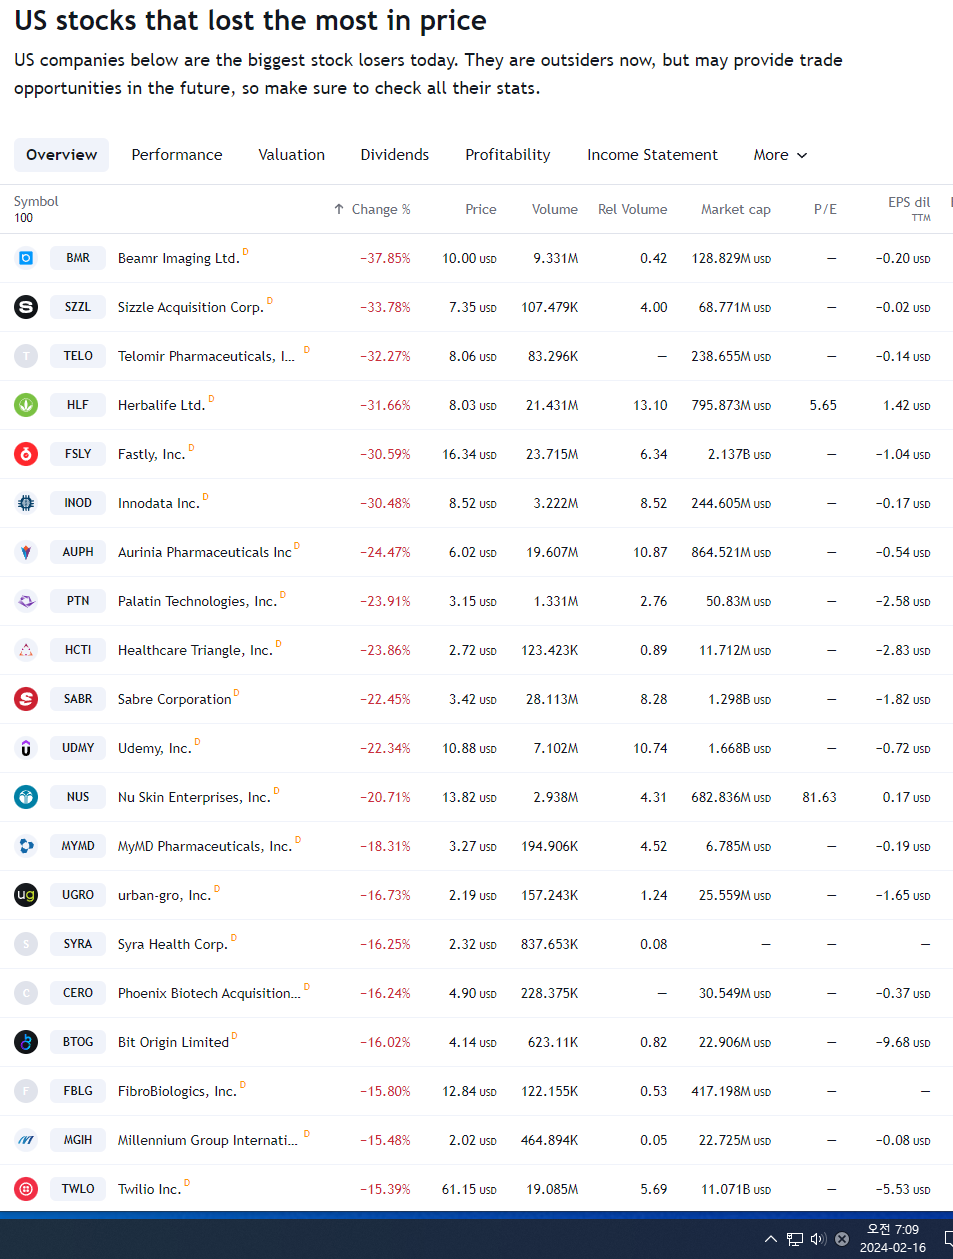The image size is (953, 1259).
Task: Click the 81.63 P/E value for NUS
Action: coord(820,797)
